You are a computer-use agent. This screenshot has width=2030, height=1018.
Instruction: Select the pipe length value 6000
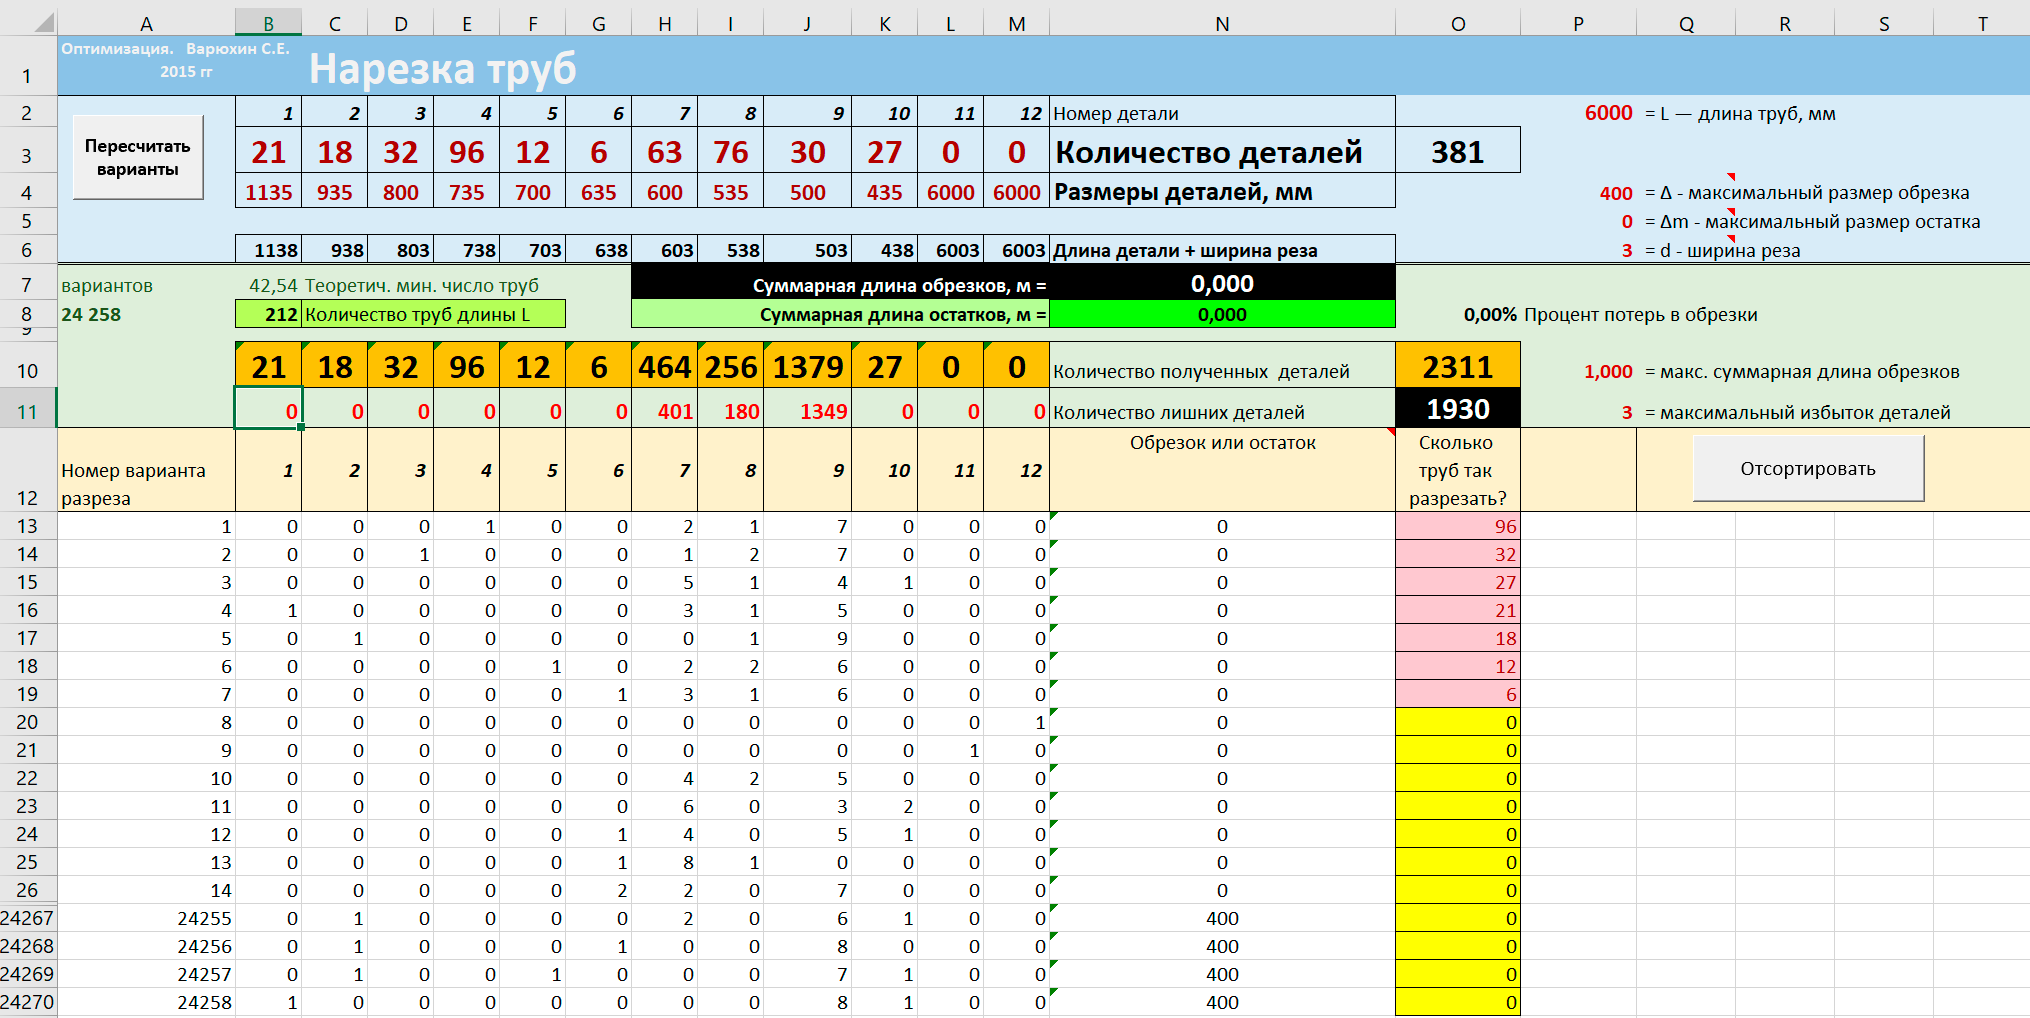(1607, 113)
